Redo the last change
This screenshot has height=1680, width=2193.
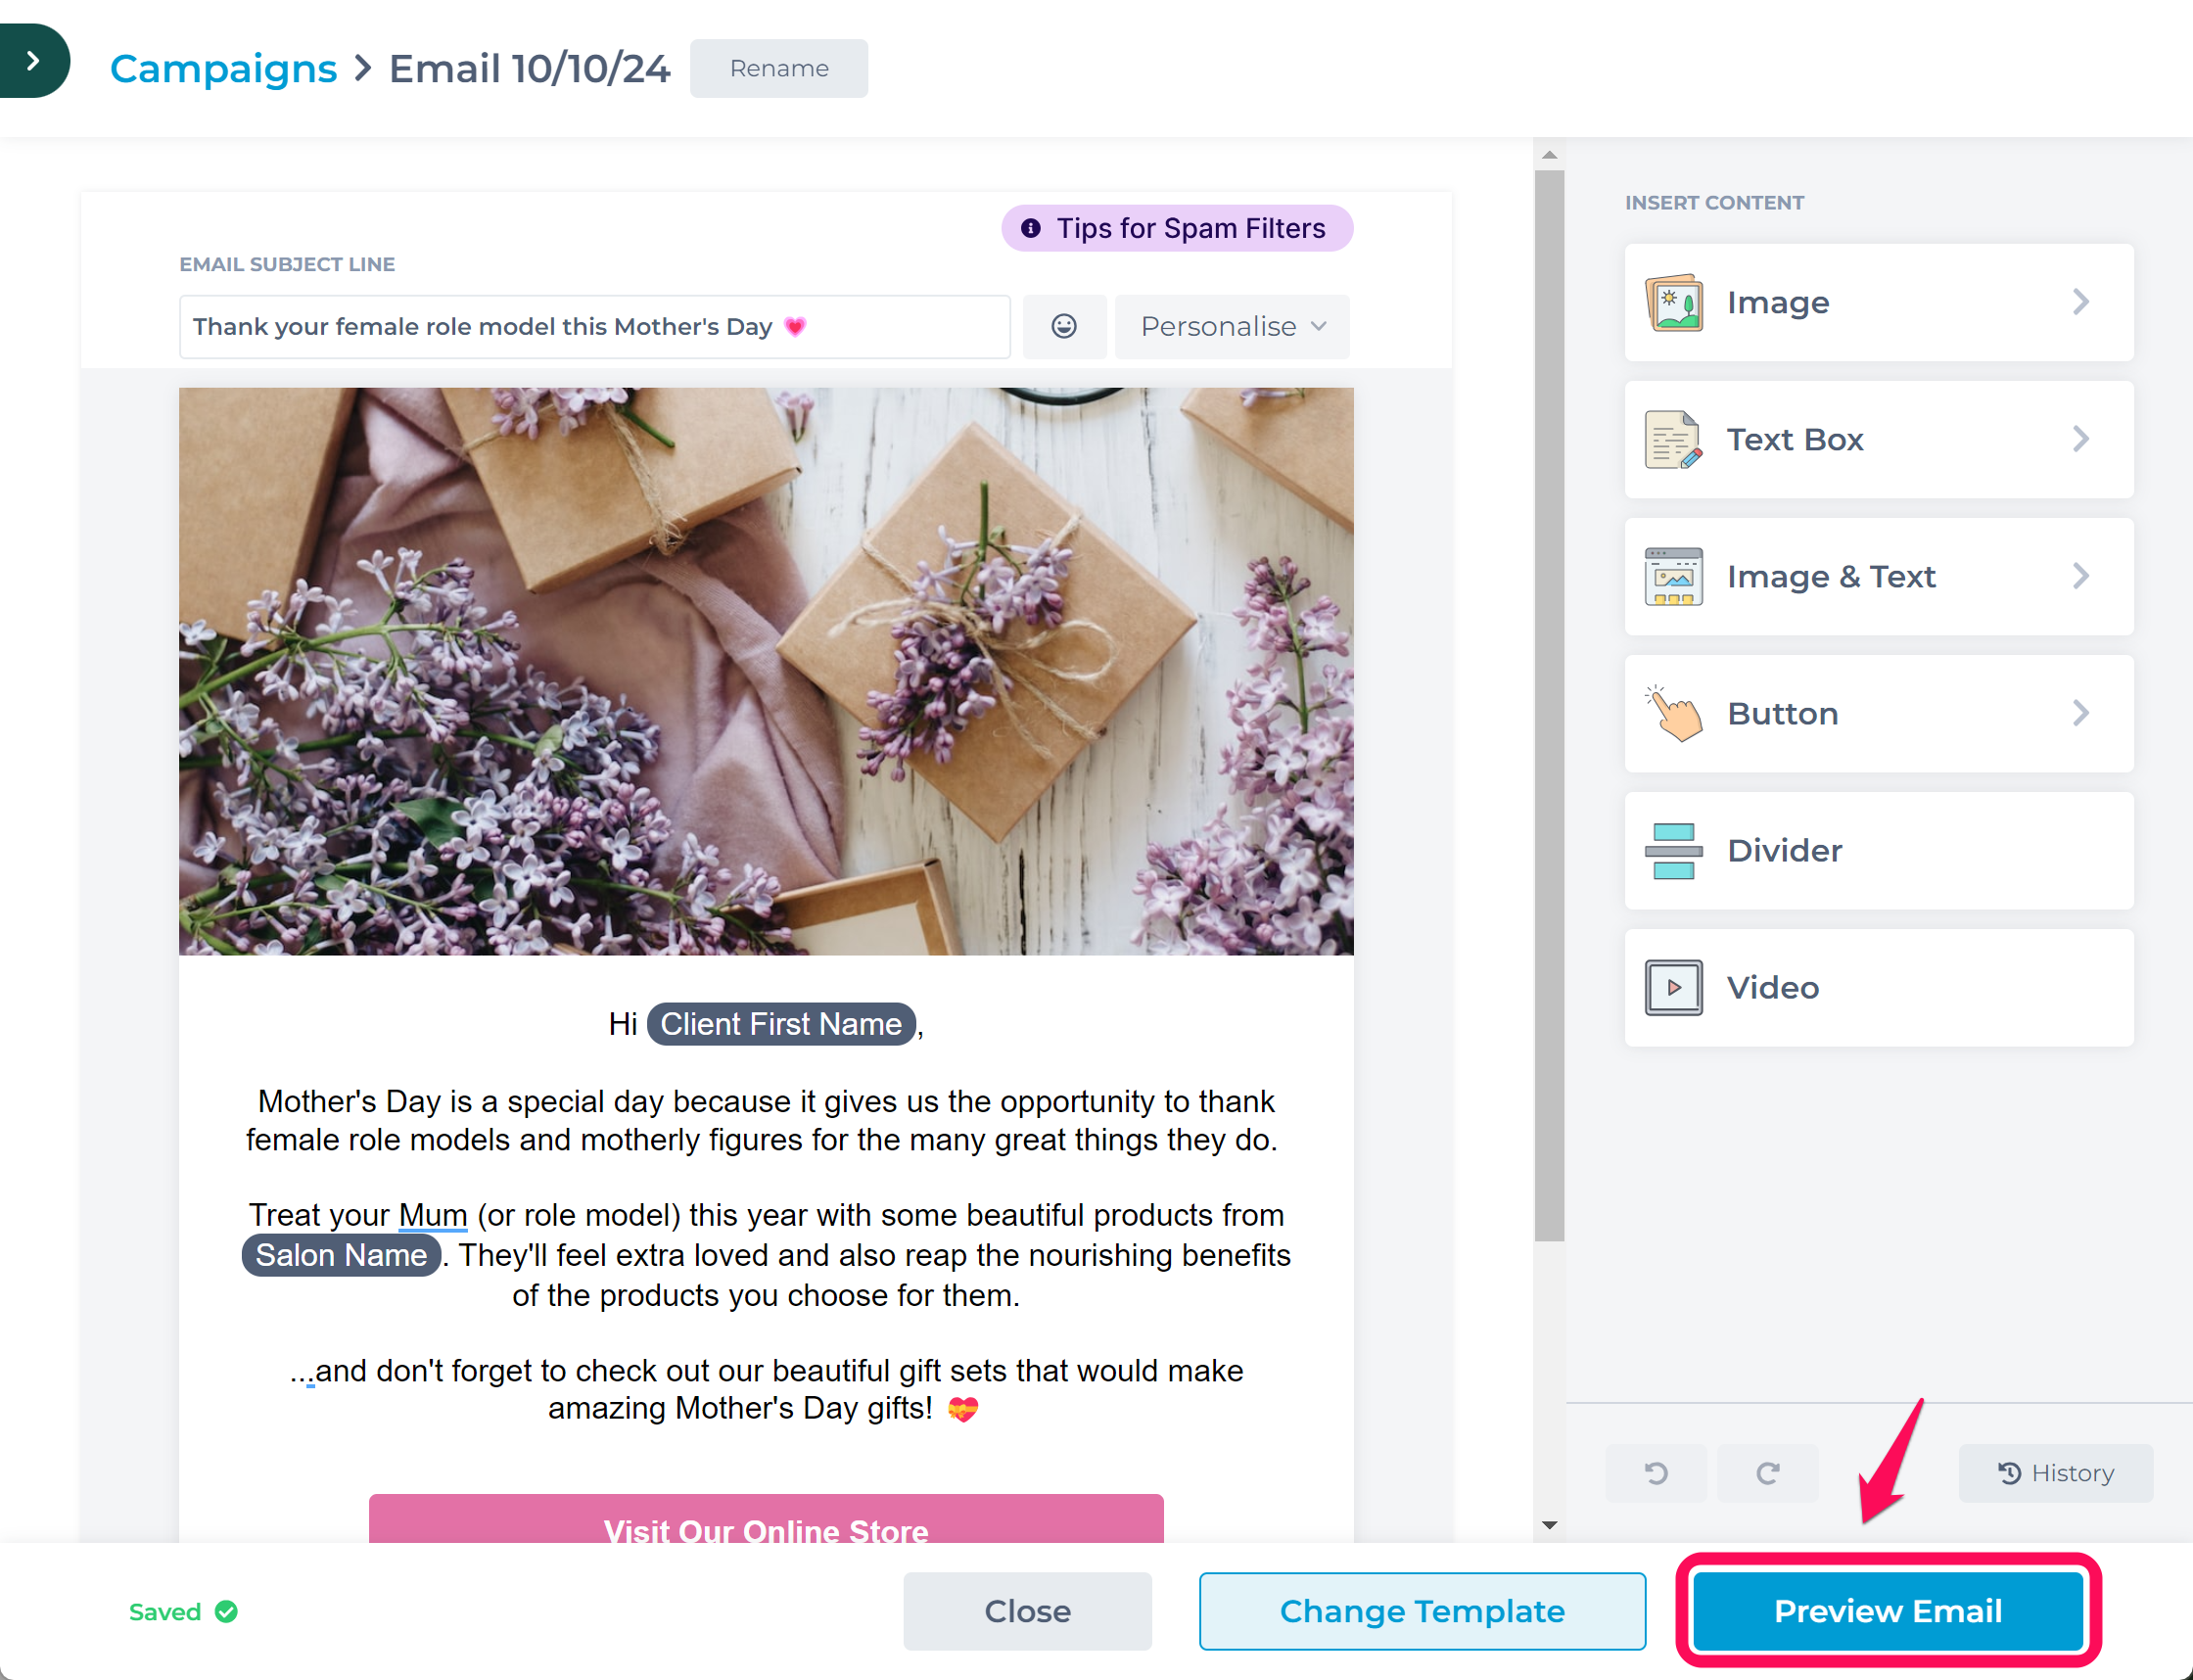[x=1768, y=1473]
